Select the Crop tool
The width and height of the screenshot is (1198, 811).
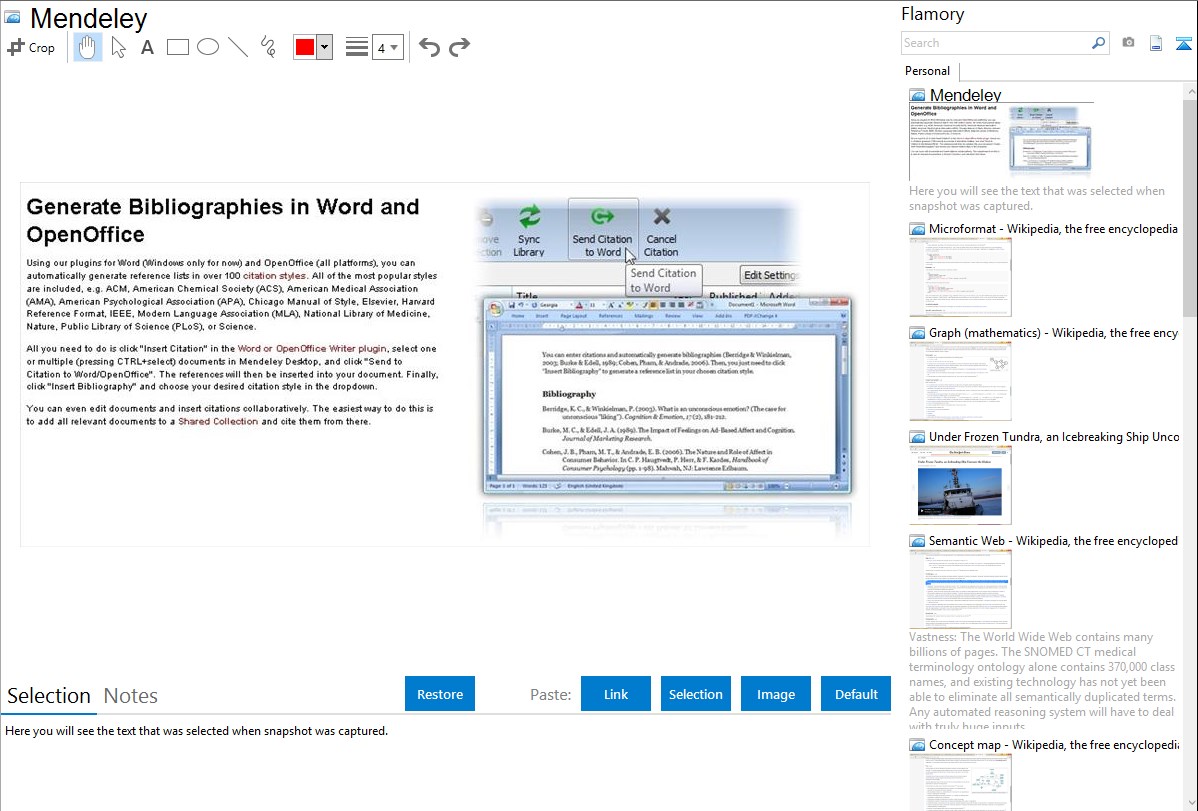click(31, 47)
